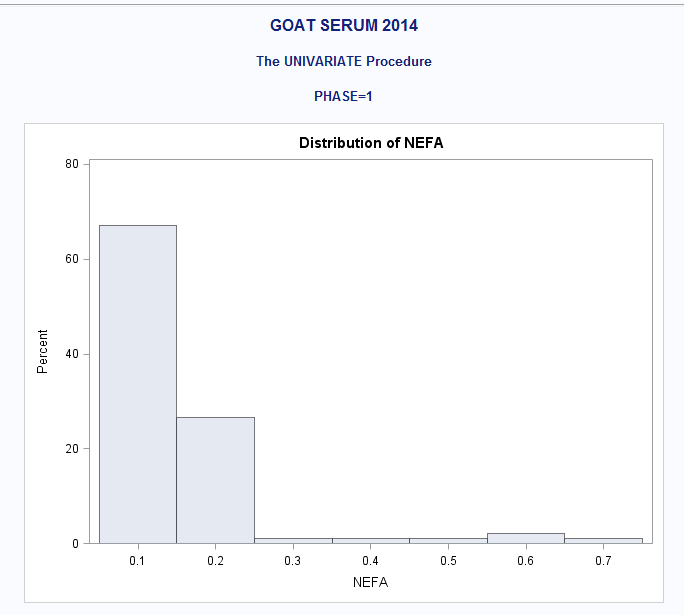Select The UNIVARIATE Procedure heading

tap(344, 61)
